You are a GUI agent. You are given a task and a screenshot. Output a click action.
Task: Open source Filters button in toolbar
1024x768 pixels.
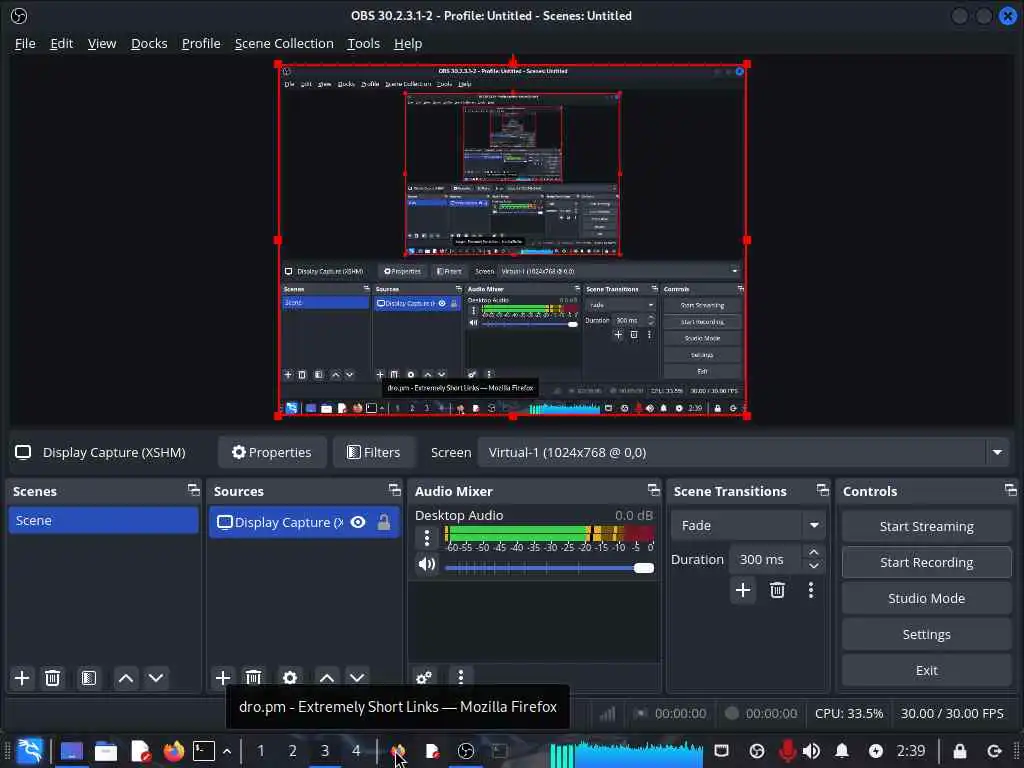374,453
